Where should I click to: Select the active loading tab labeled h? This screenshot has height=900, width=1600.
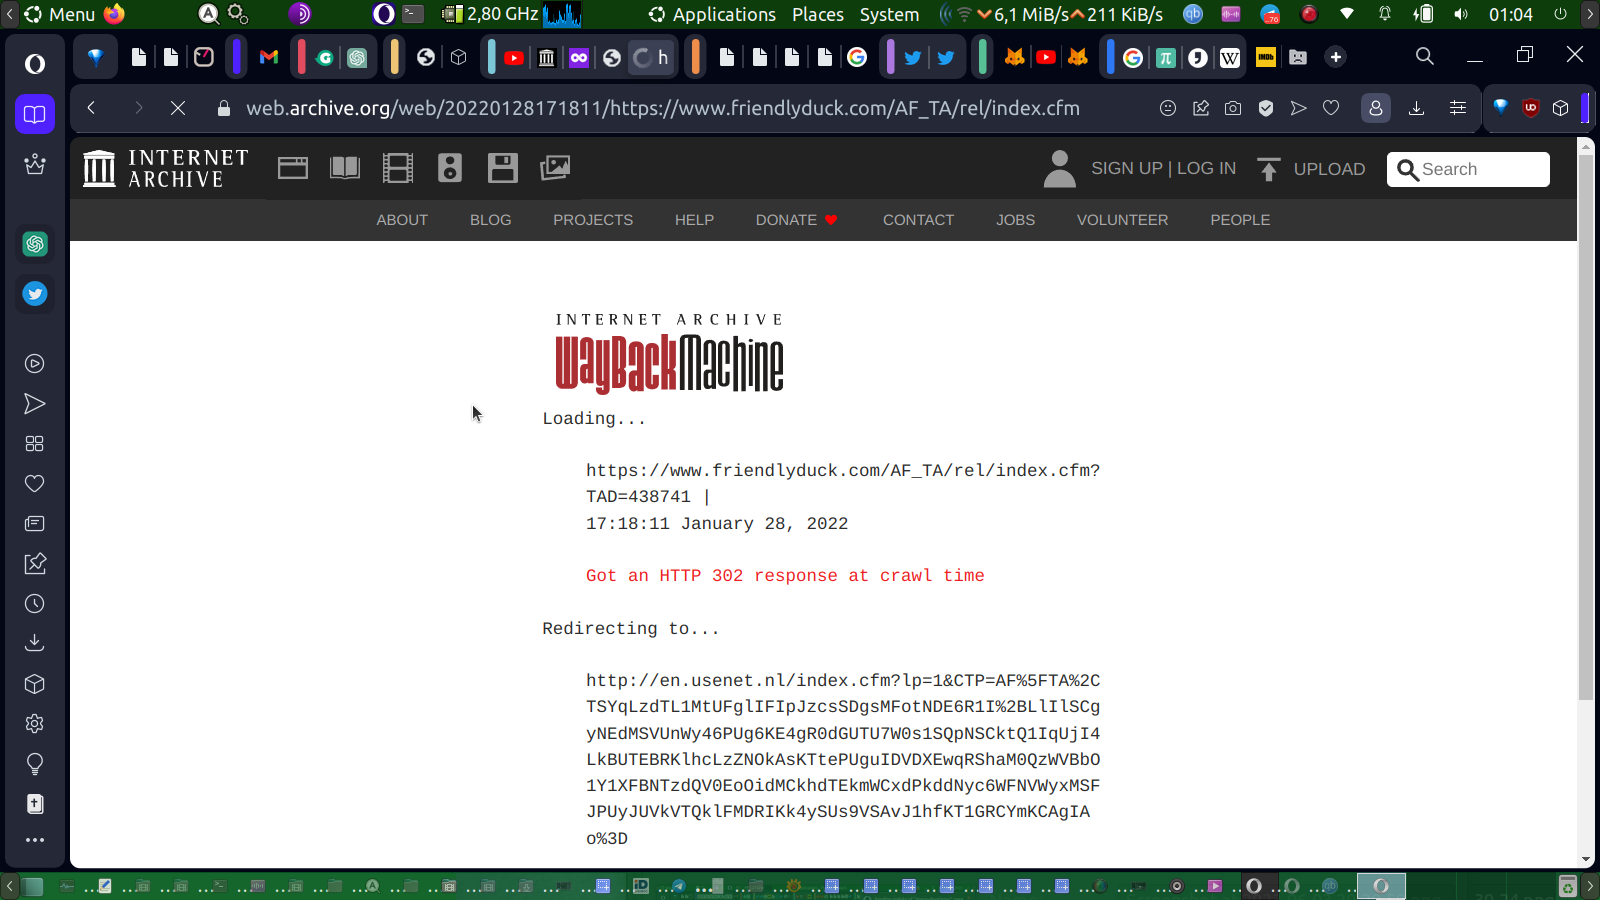pyautogui.click(x=651, y=57)
